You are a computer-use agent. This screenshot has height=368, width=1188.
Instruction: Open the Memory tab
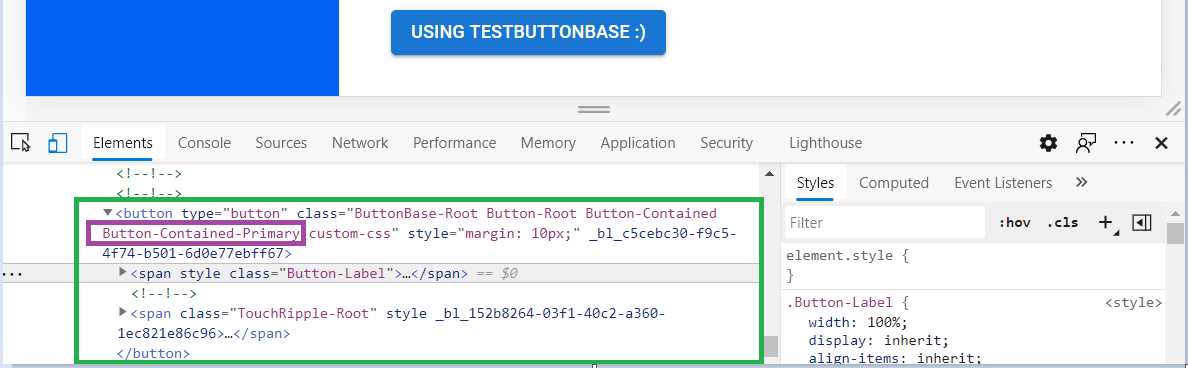(548, 143)
